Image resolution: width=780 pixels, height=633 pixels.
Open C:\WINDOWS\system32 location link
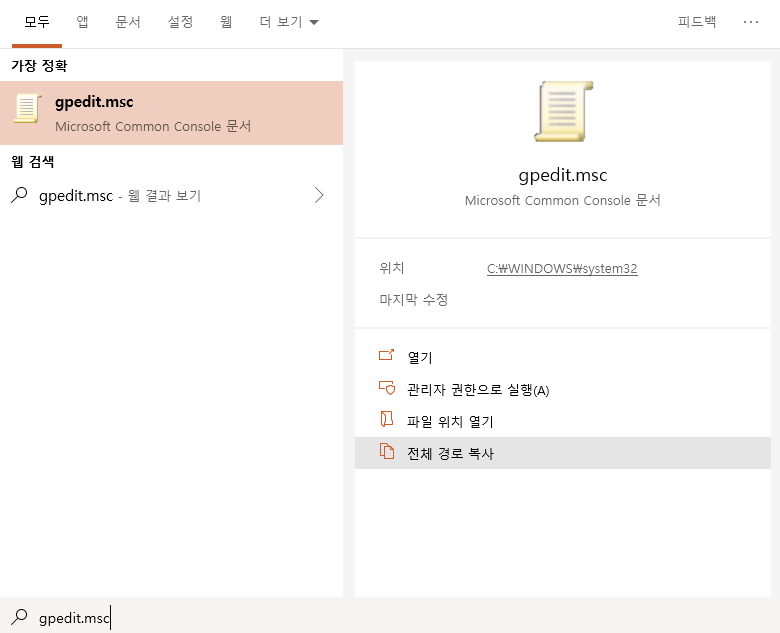562,269
